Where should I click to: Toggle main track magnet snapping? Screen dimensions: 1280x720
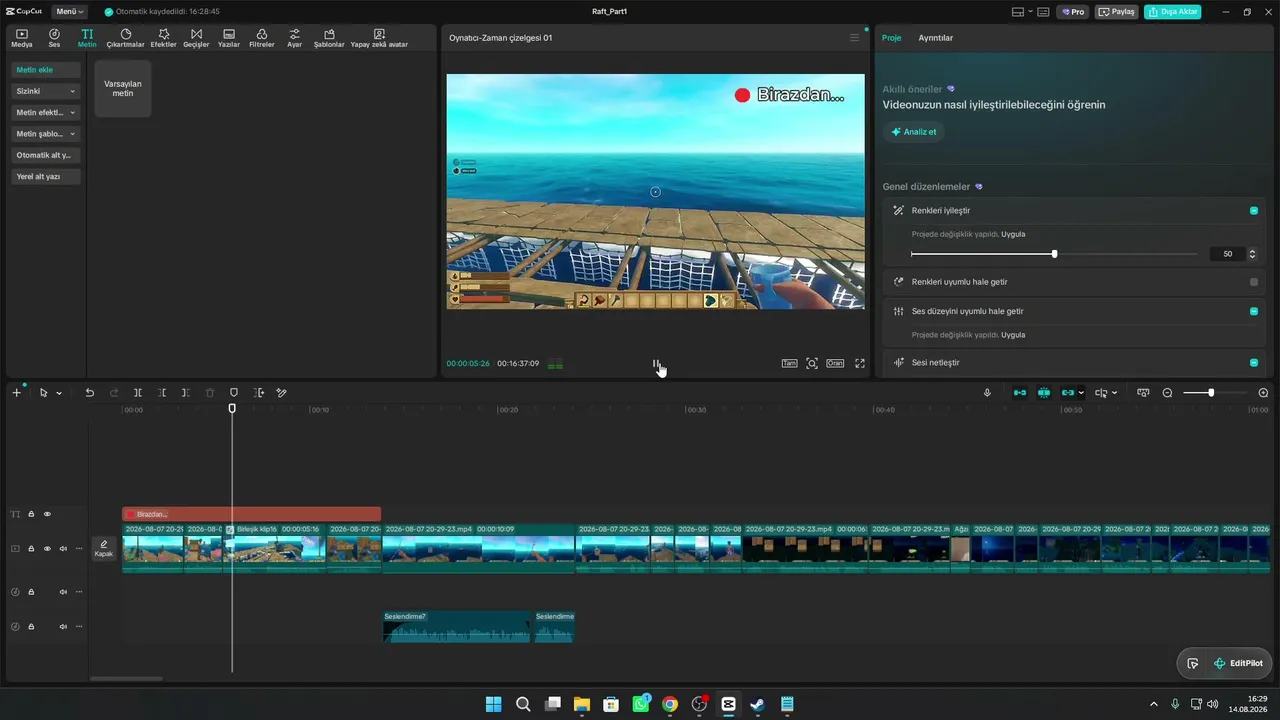coord(1020,393)
